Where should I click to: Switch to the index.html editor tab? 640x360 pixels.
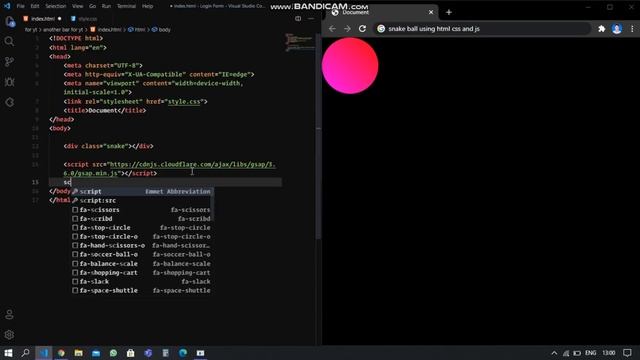click(42, 19)
